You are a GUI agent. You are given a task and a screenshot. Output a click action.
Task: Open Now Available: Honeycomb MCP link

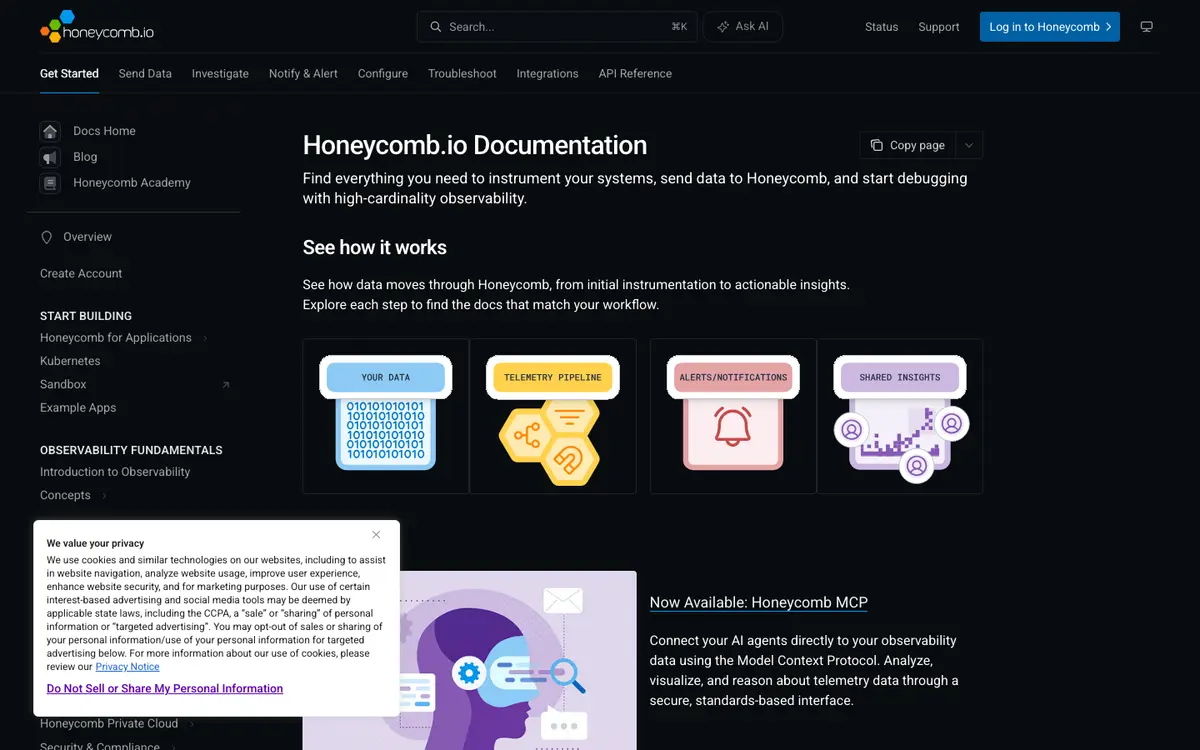(x=759, y=603)
